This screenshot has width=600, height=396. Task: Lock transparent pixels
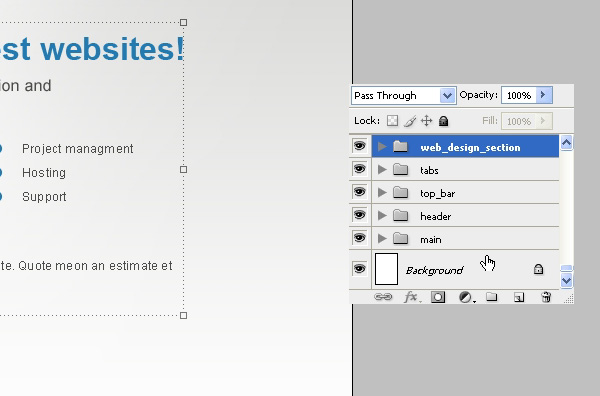pos(392,121)
